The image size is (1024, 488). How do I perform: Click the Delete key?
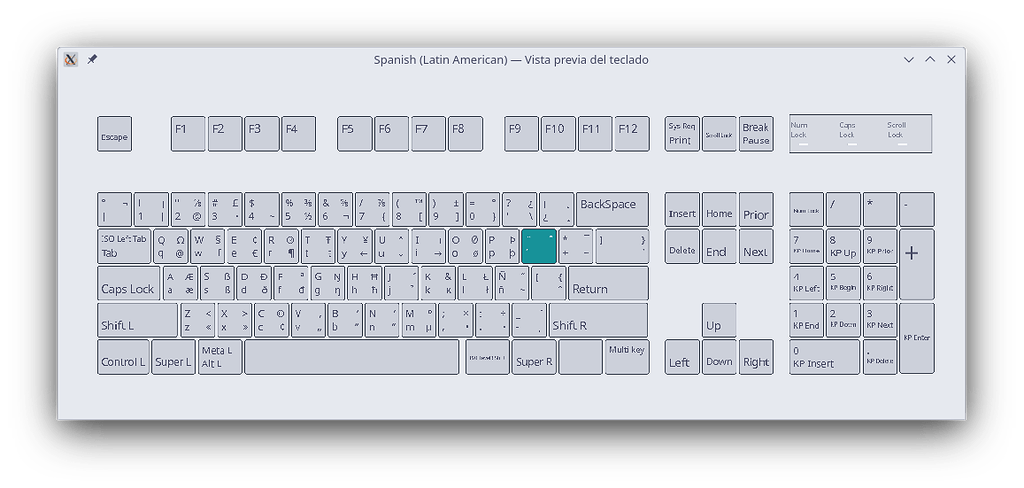pyautogui.click(x=682, y=246)
